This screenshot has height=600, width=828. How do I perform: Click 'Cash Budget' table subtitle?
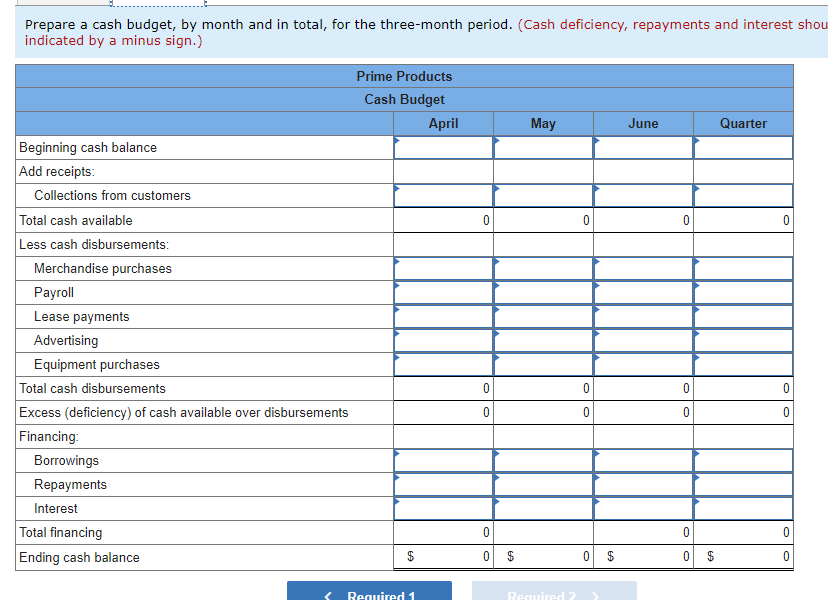[x=404, y=99]
